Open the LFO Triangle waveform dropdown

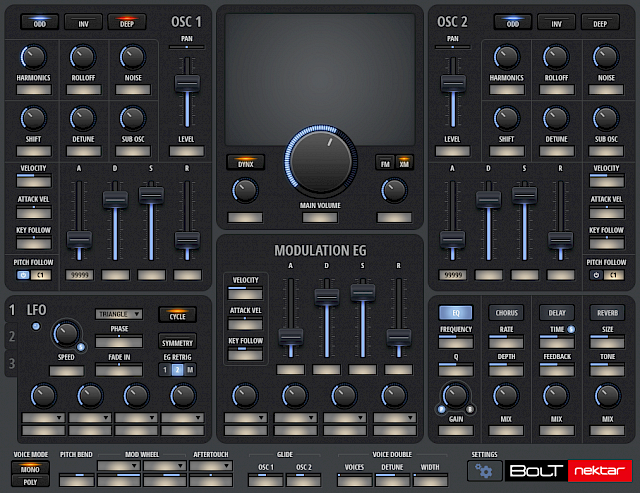tap(119, 314)
